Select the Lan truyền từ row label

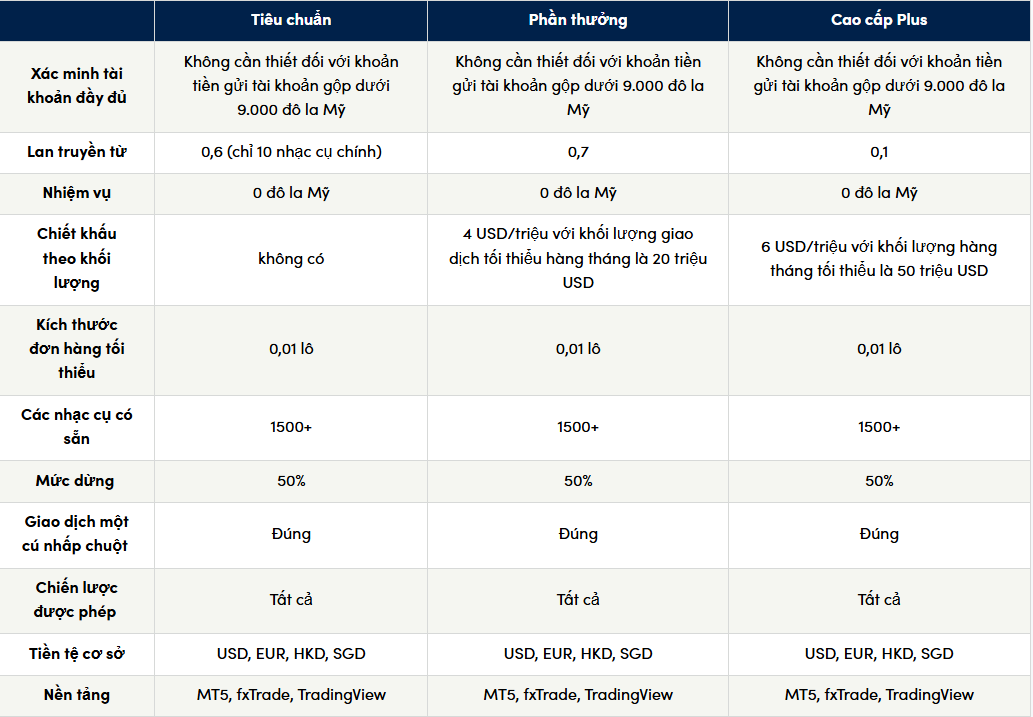pos(77,153)
